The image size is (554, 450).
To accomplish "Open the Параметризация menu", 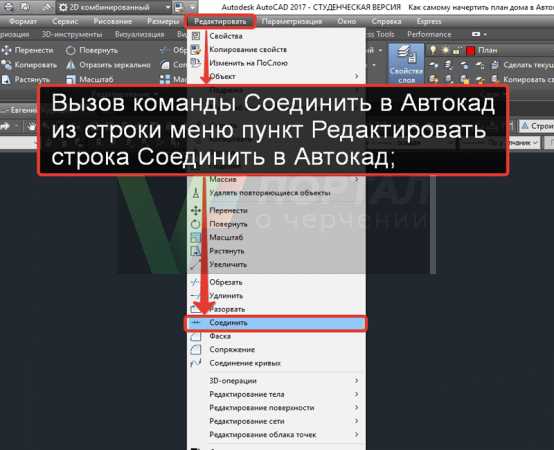I will [x=292, y=22].
